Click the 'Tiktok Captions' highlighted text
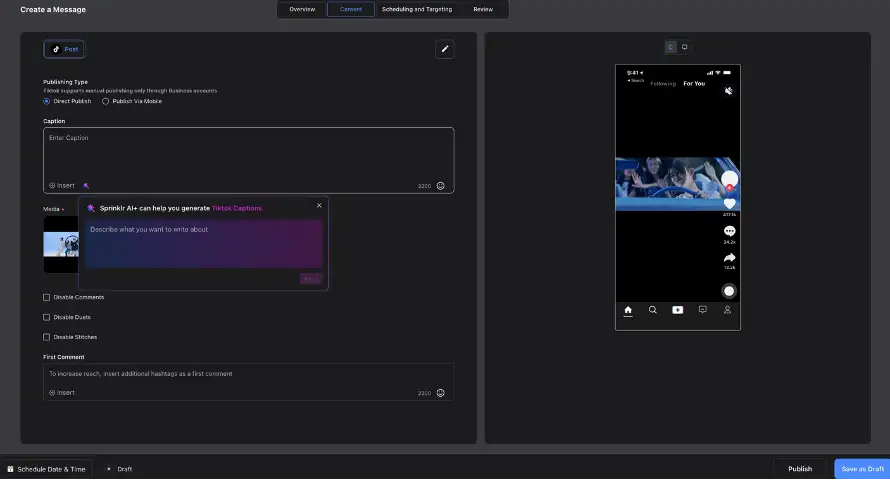 (237, 208)
